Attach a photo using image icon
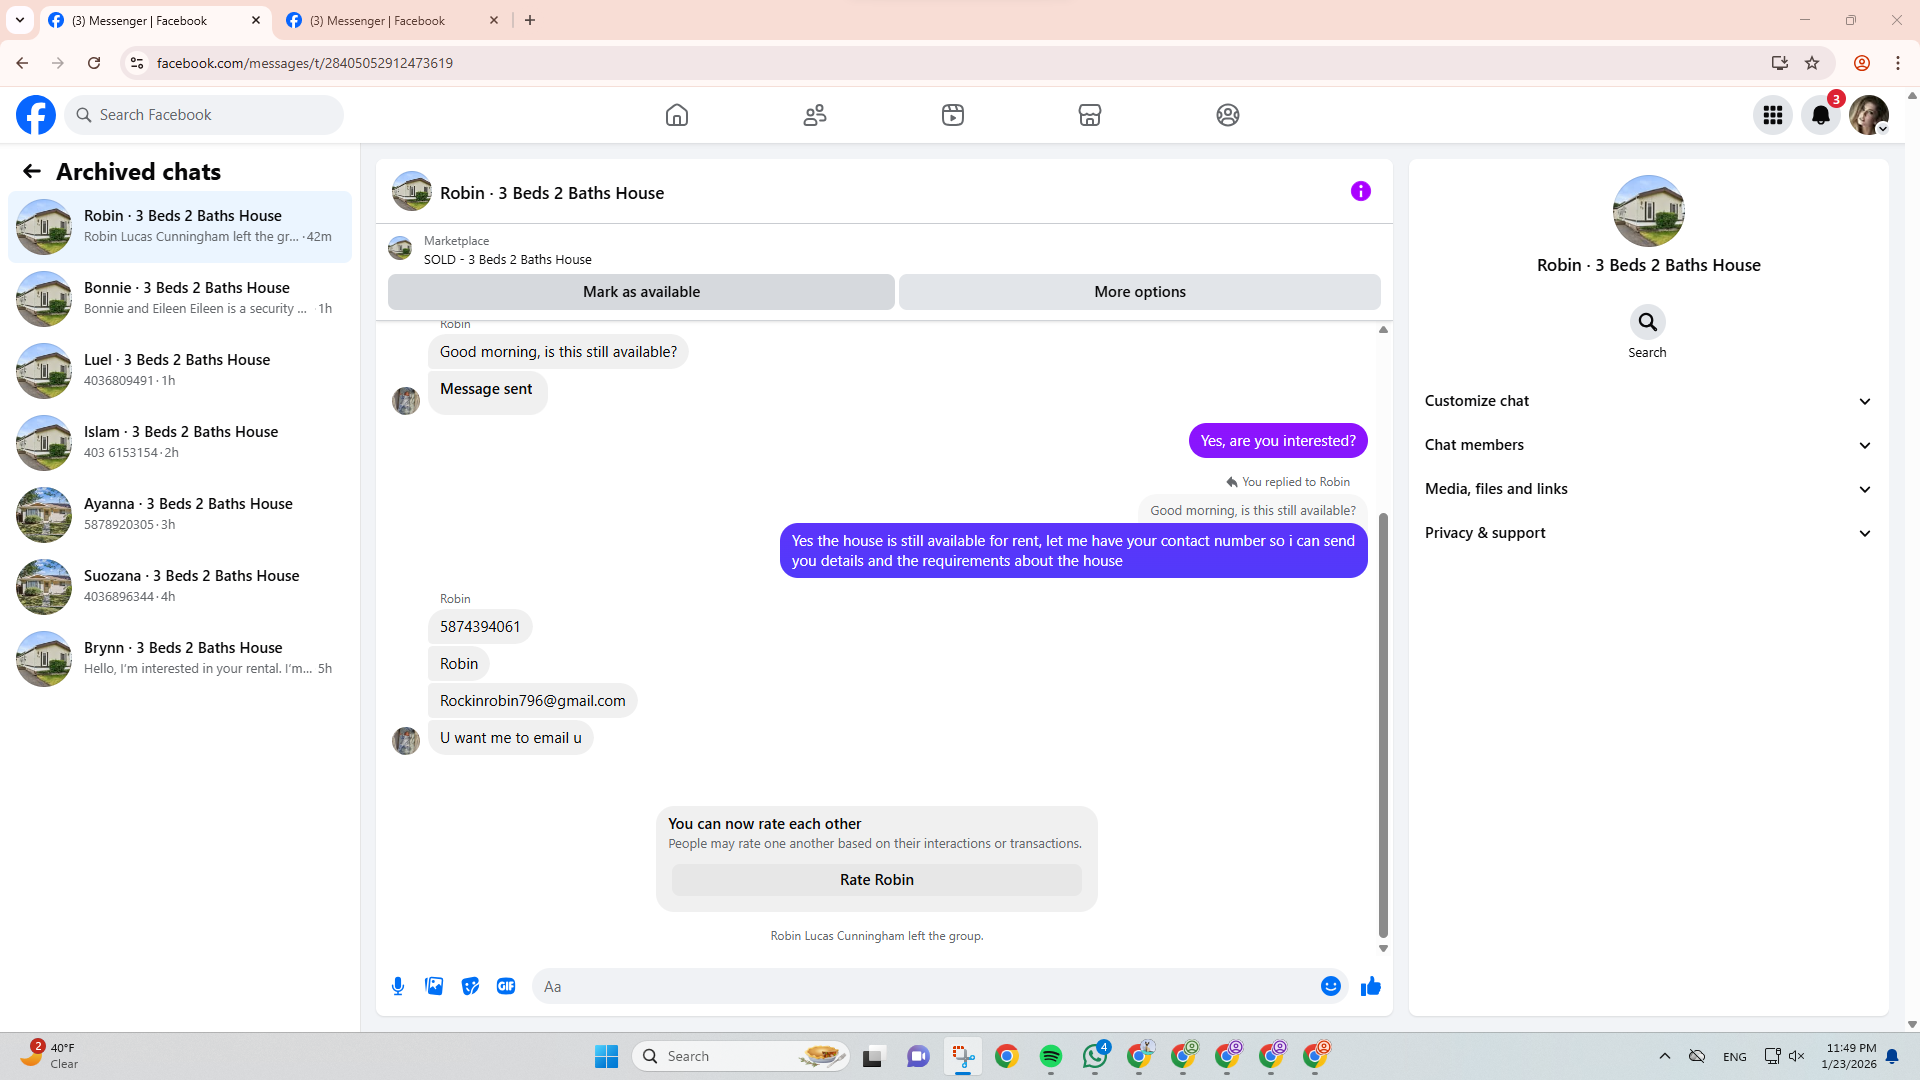The height and width of the screenshot is (1080, 1920). [434, 986]
